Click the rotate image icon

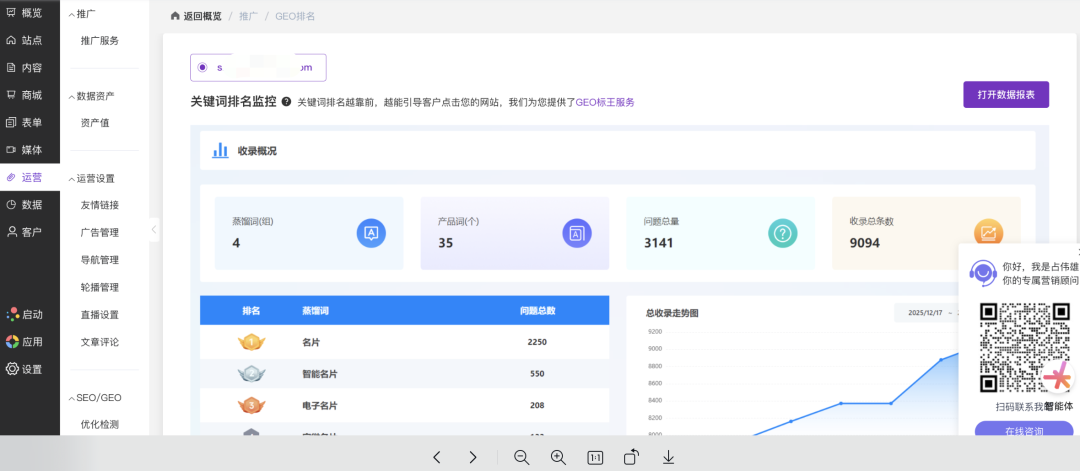631,457
